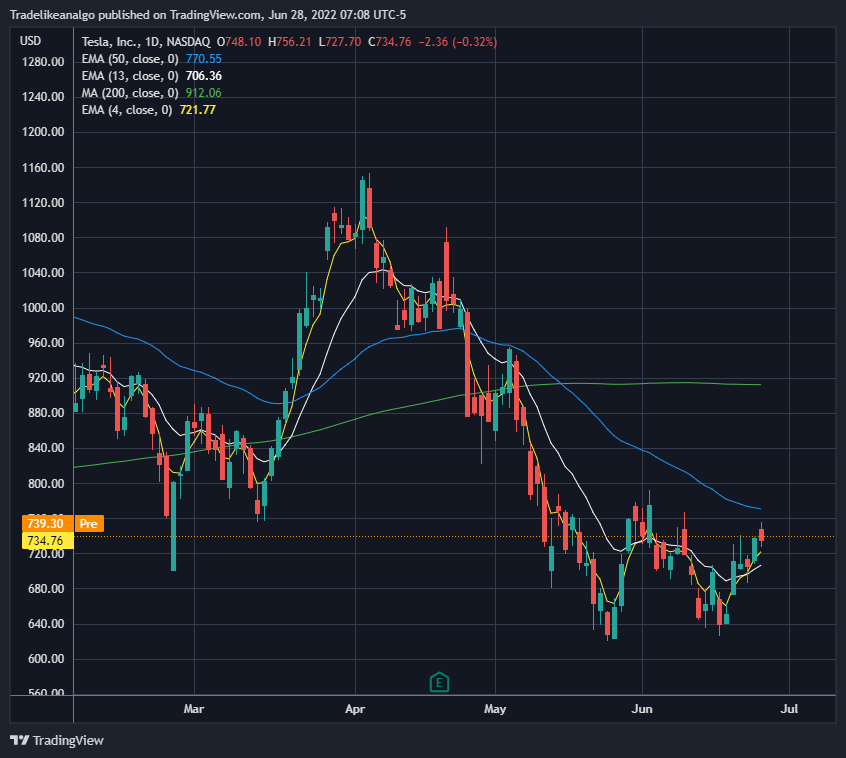Screen dimensions: 846x758
Task: Click the publish header text at top
Action: point(208,15)
